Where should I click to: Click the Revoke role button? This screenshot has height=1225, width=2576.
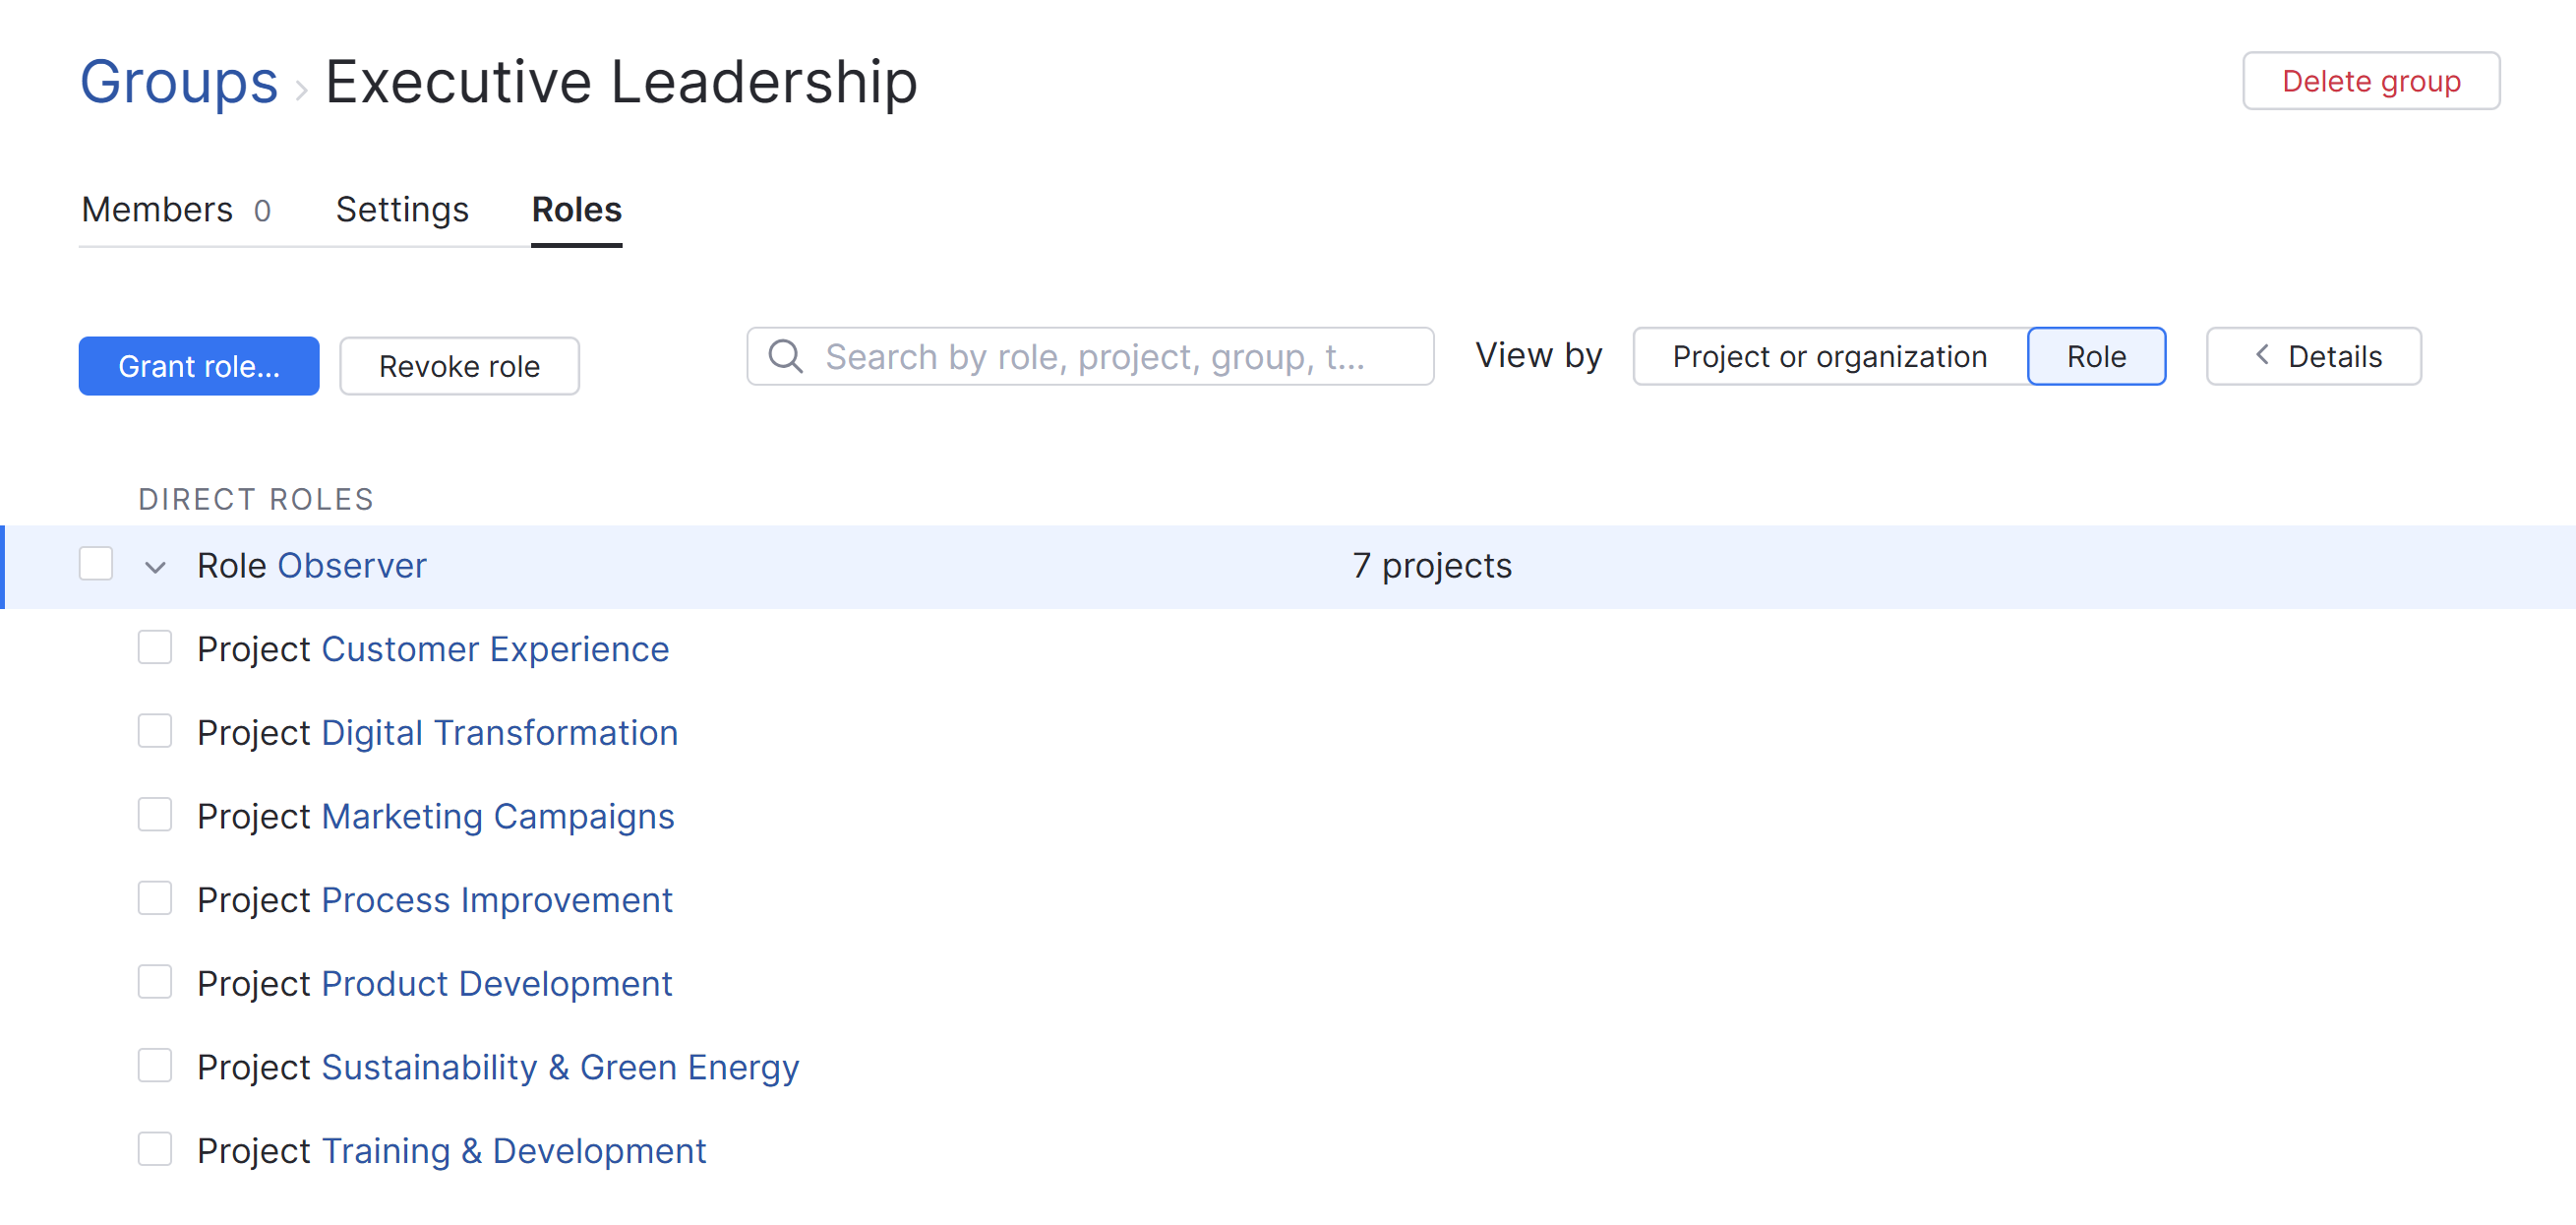tap(459, 366)
